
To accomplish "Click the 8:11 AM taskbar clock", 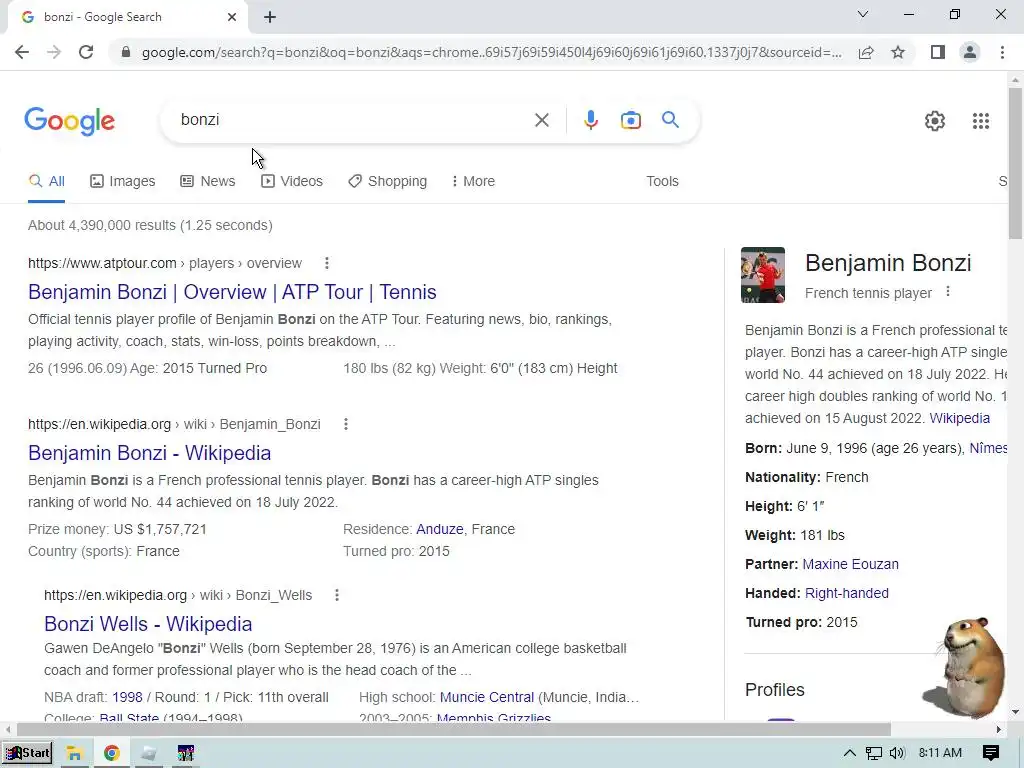I will [x=940, y=753].
